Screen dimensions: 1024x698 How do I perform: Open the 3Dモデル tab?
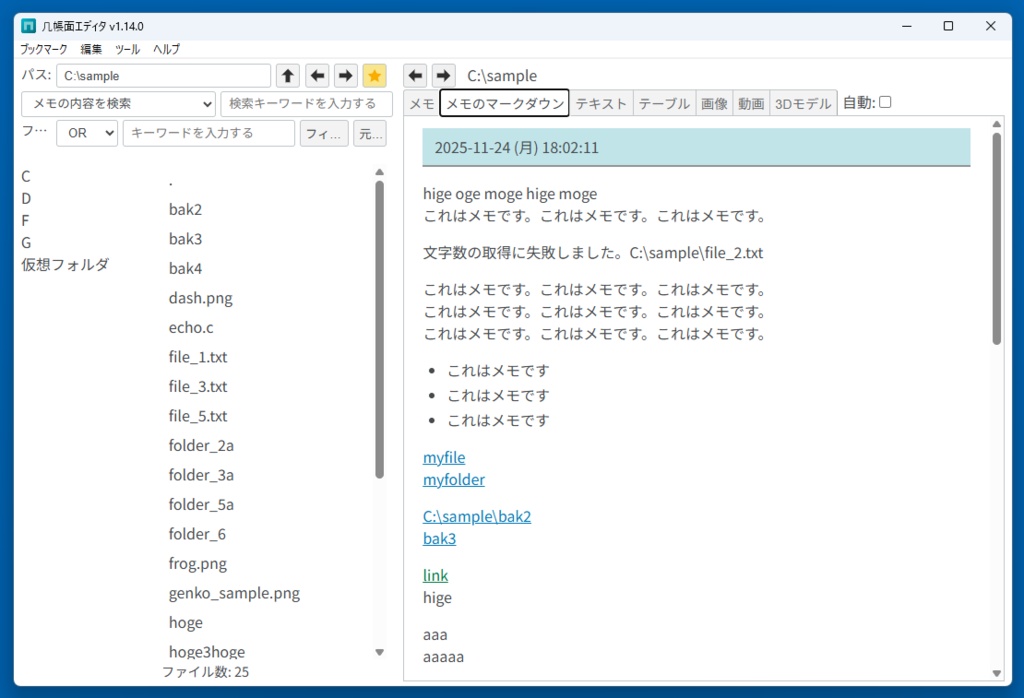803,103
